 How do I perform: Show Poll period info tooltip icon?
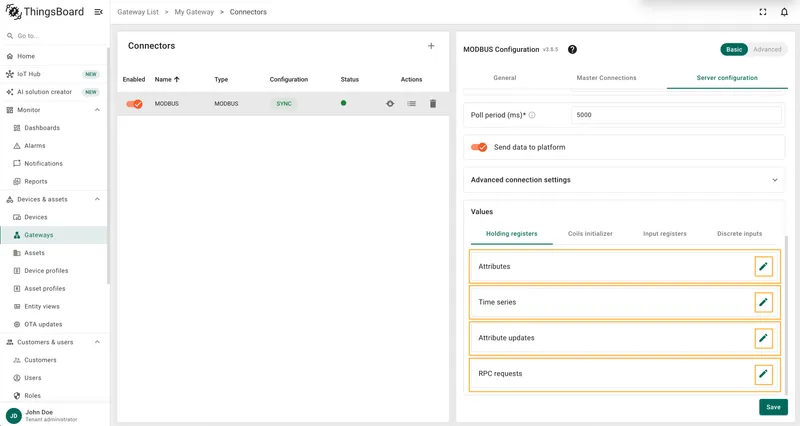click(532, 115)
